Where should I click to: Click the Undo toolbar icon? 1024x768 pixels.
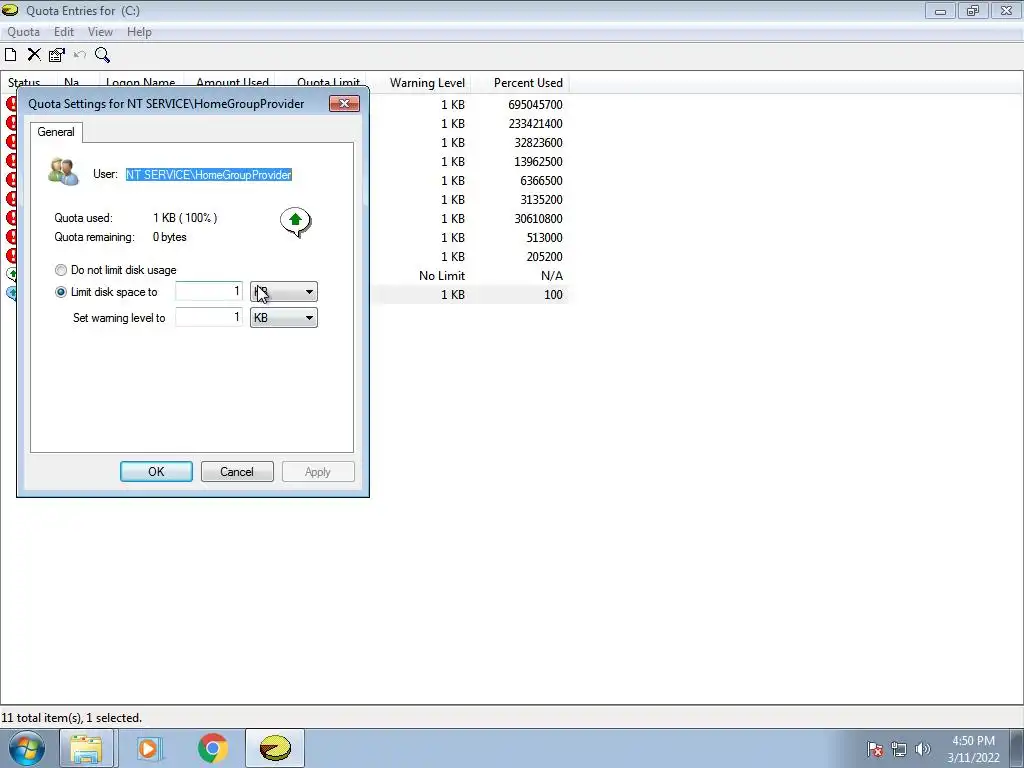(80, 55)
